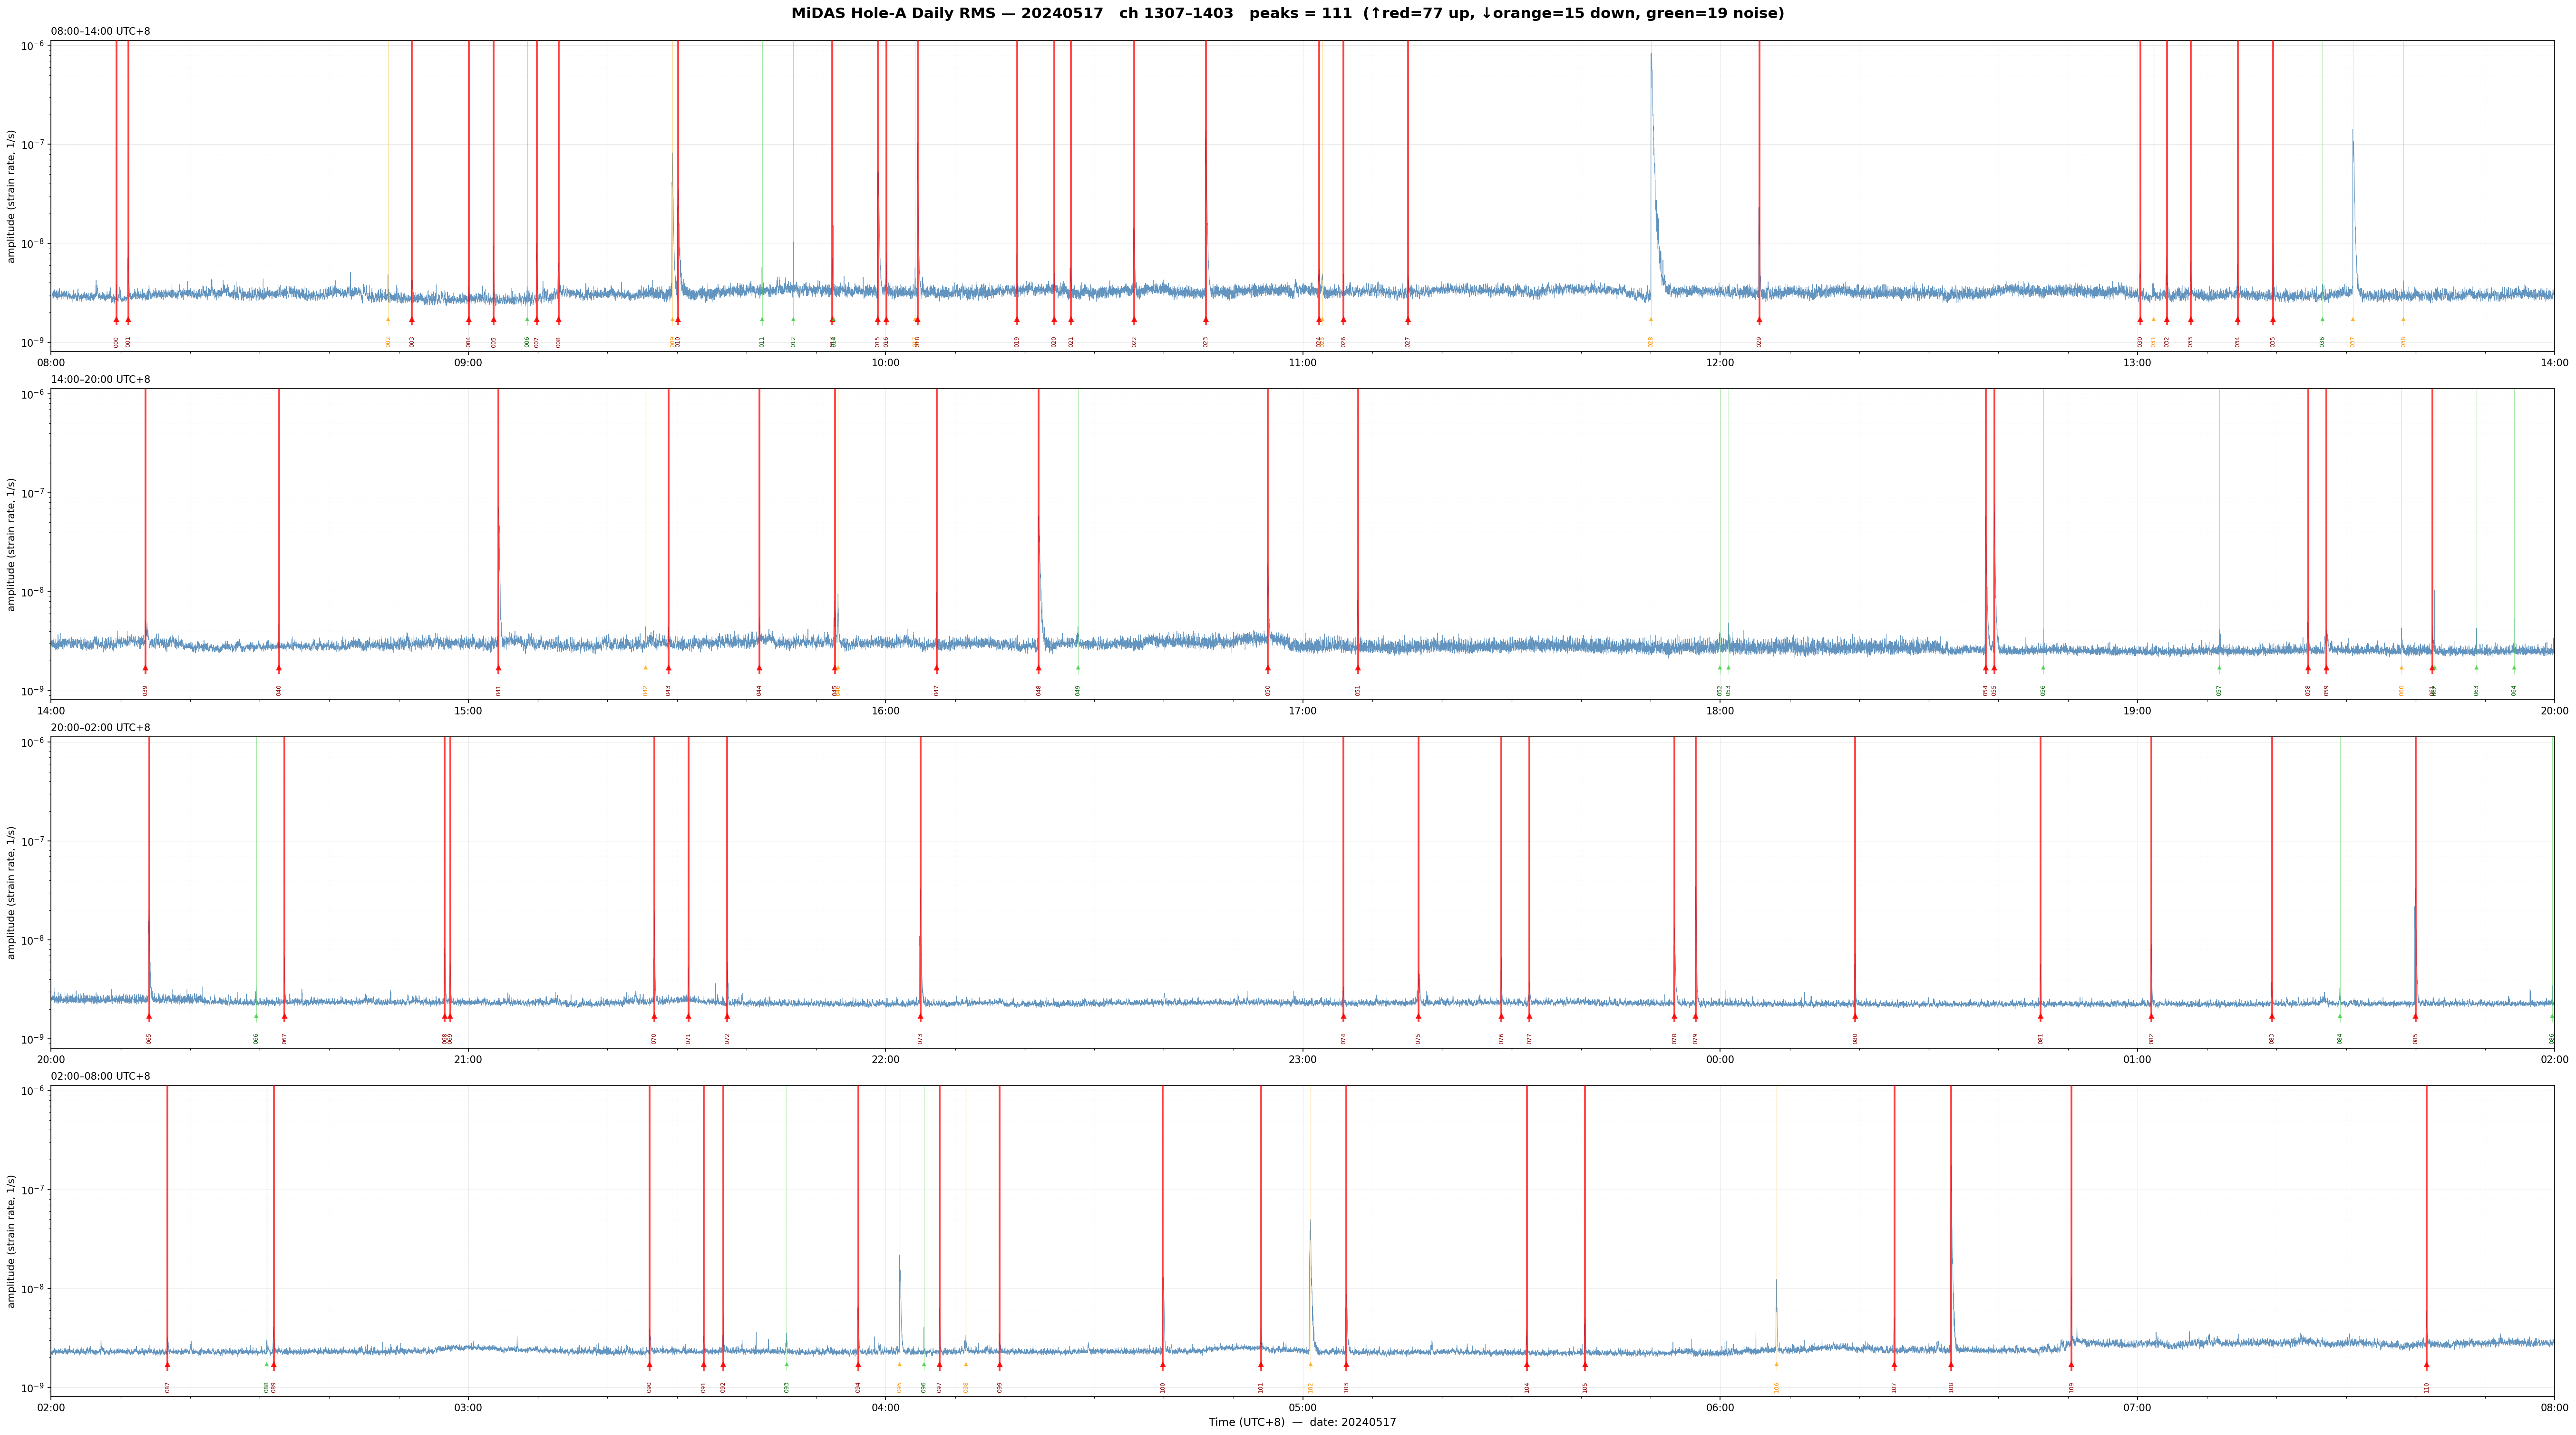Select the orange peak marker labeled 002
The image size is (2576, 1435).
[388, 320]
